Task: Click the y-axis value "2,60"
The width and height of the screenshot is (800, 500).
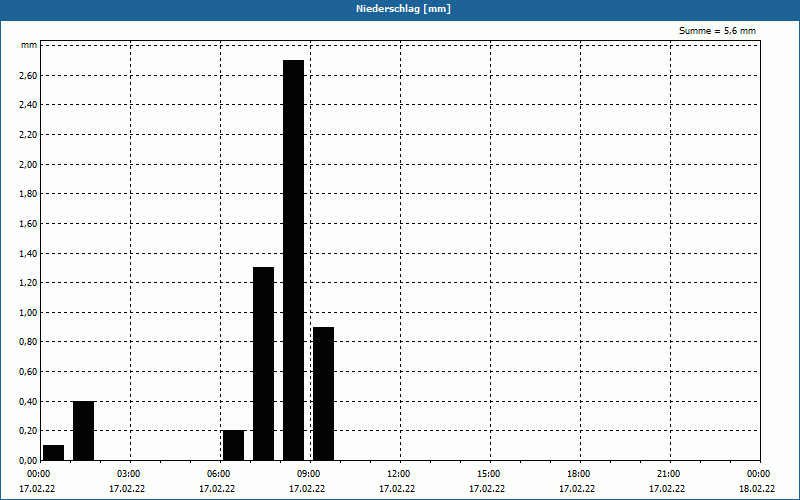Action: pos(29,76)
